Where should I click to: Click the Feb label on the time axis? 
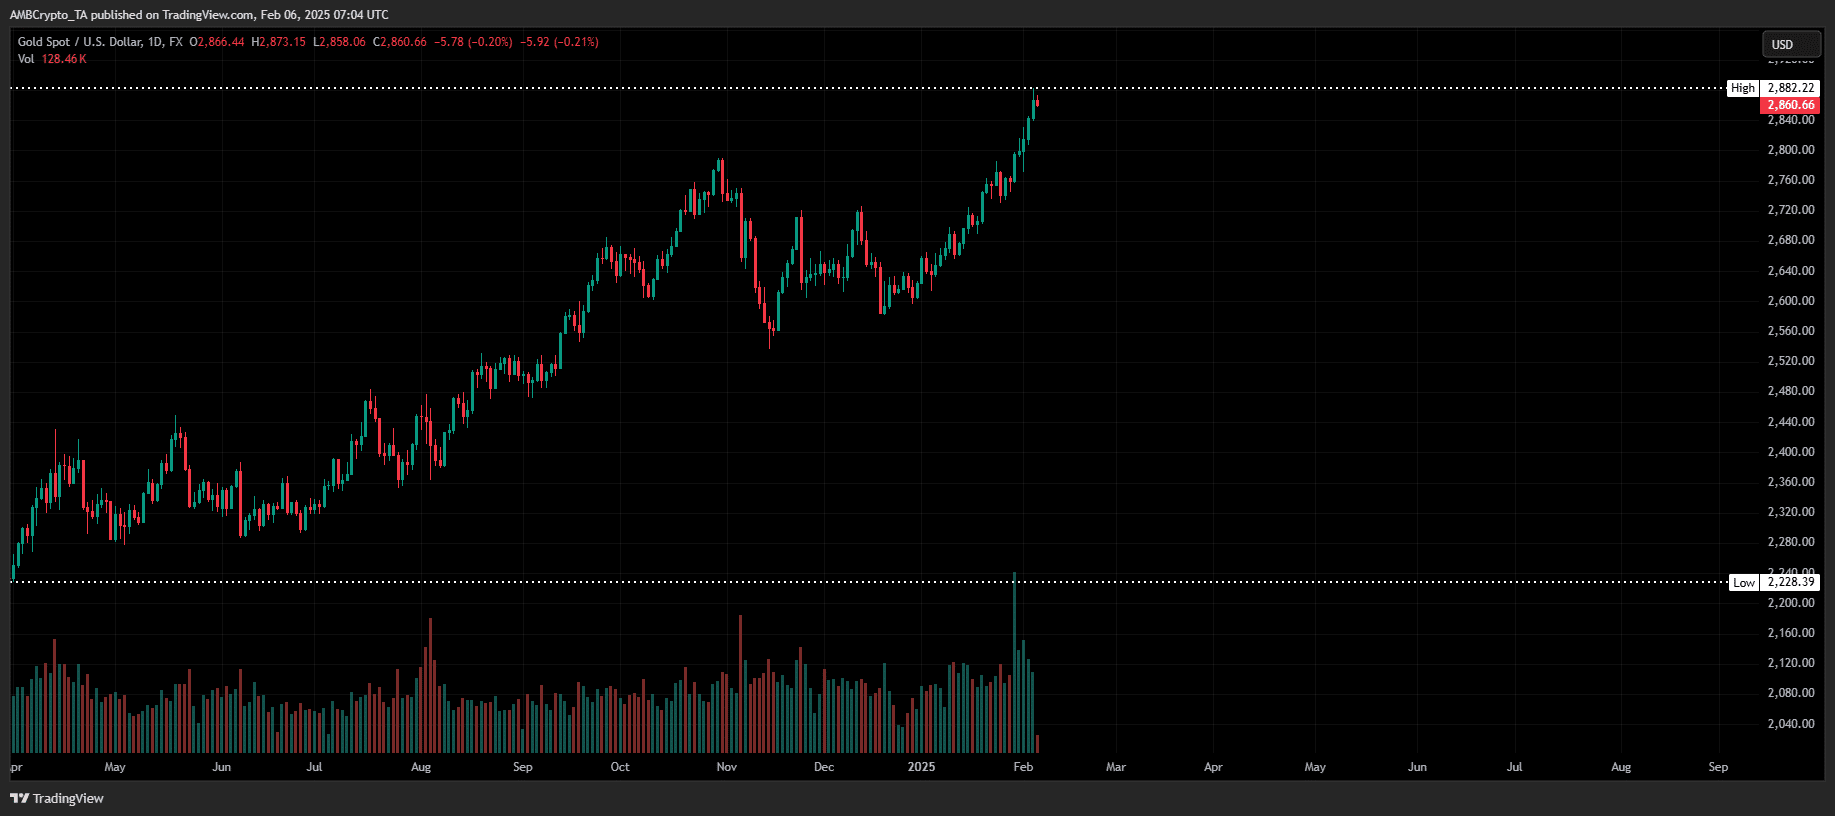(1023, 767)
